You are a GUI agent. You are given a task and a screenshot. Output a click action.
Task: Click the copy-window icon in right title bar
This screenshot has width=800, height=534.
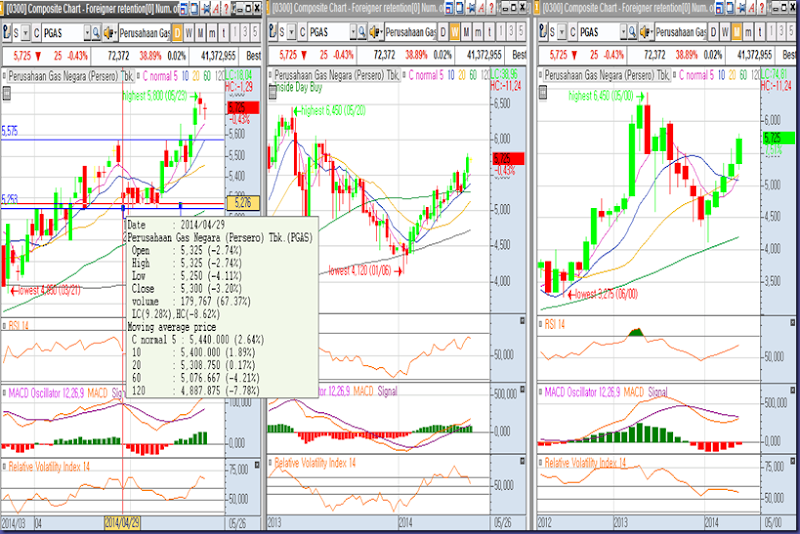coord(730,8)
